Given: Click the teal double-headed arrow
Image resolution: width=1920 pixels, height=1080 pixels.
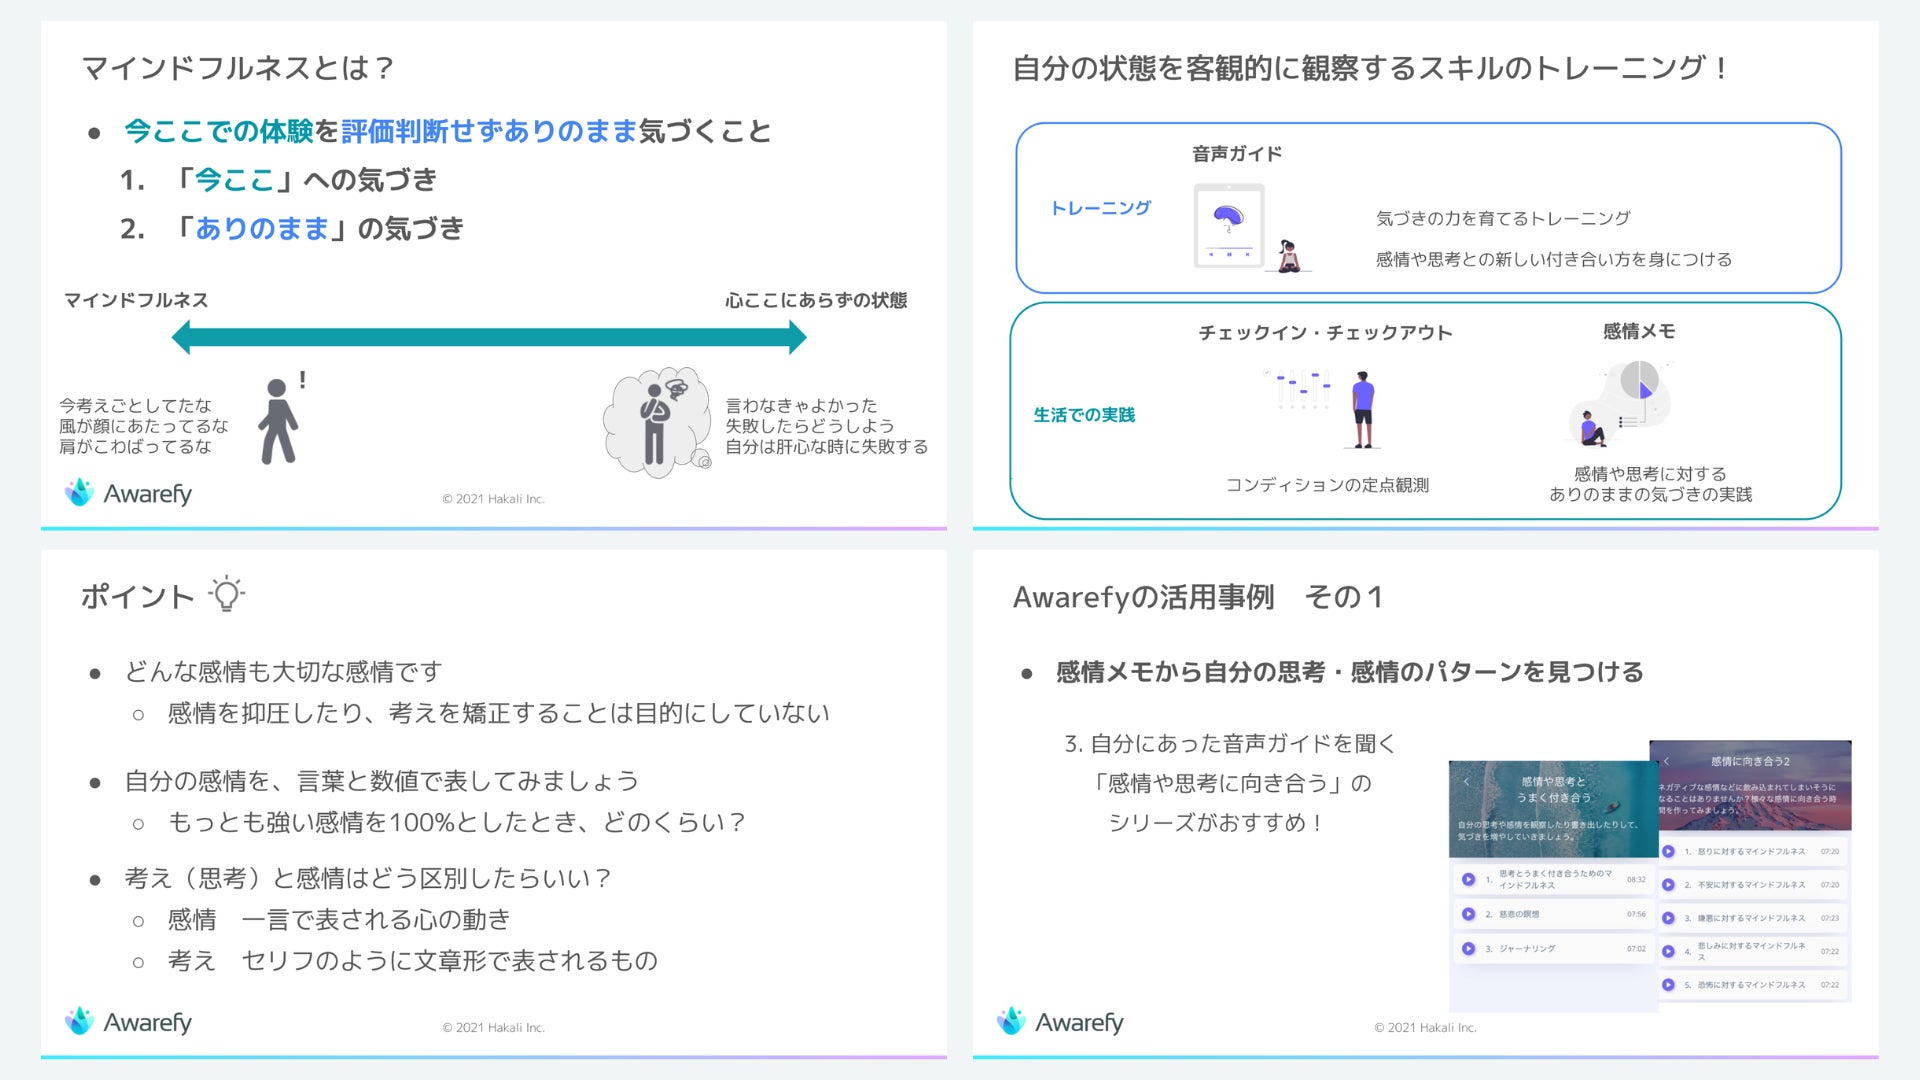Looking at the screenshot, I should (x=489, y=338).
